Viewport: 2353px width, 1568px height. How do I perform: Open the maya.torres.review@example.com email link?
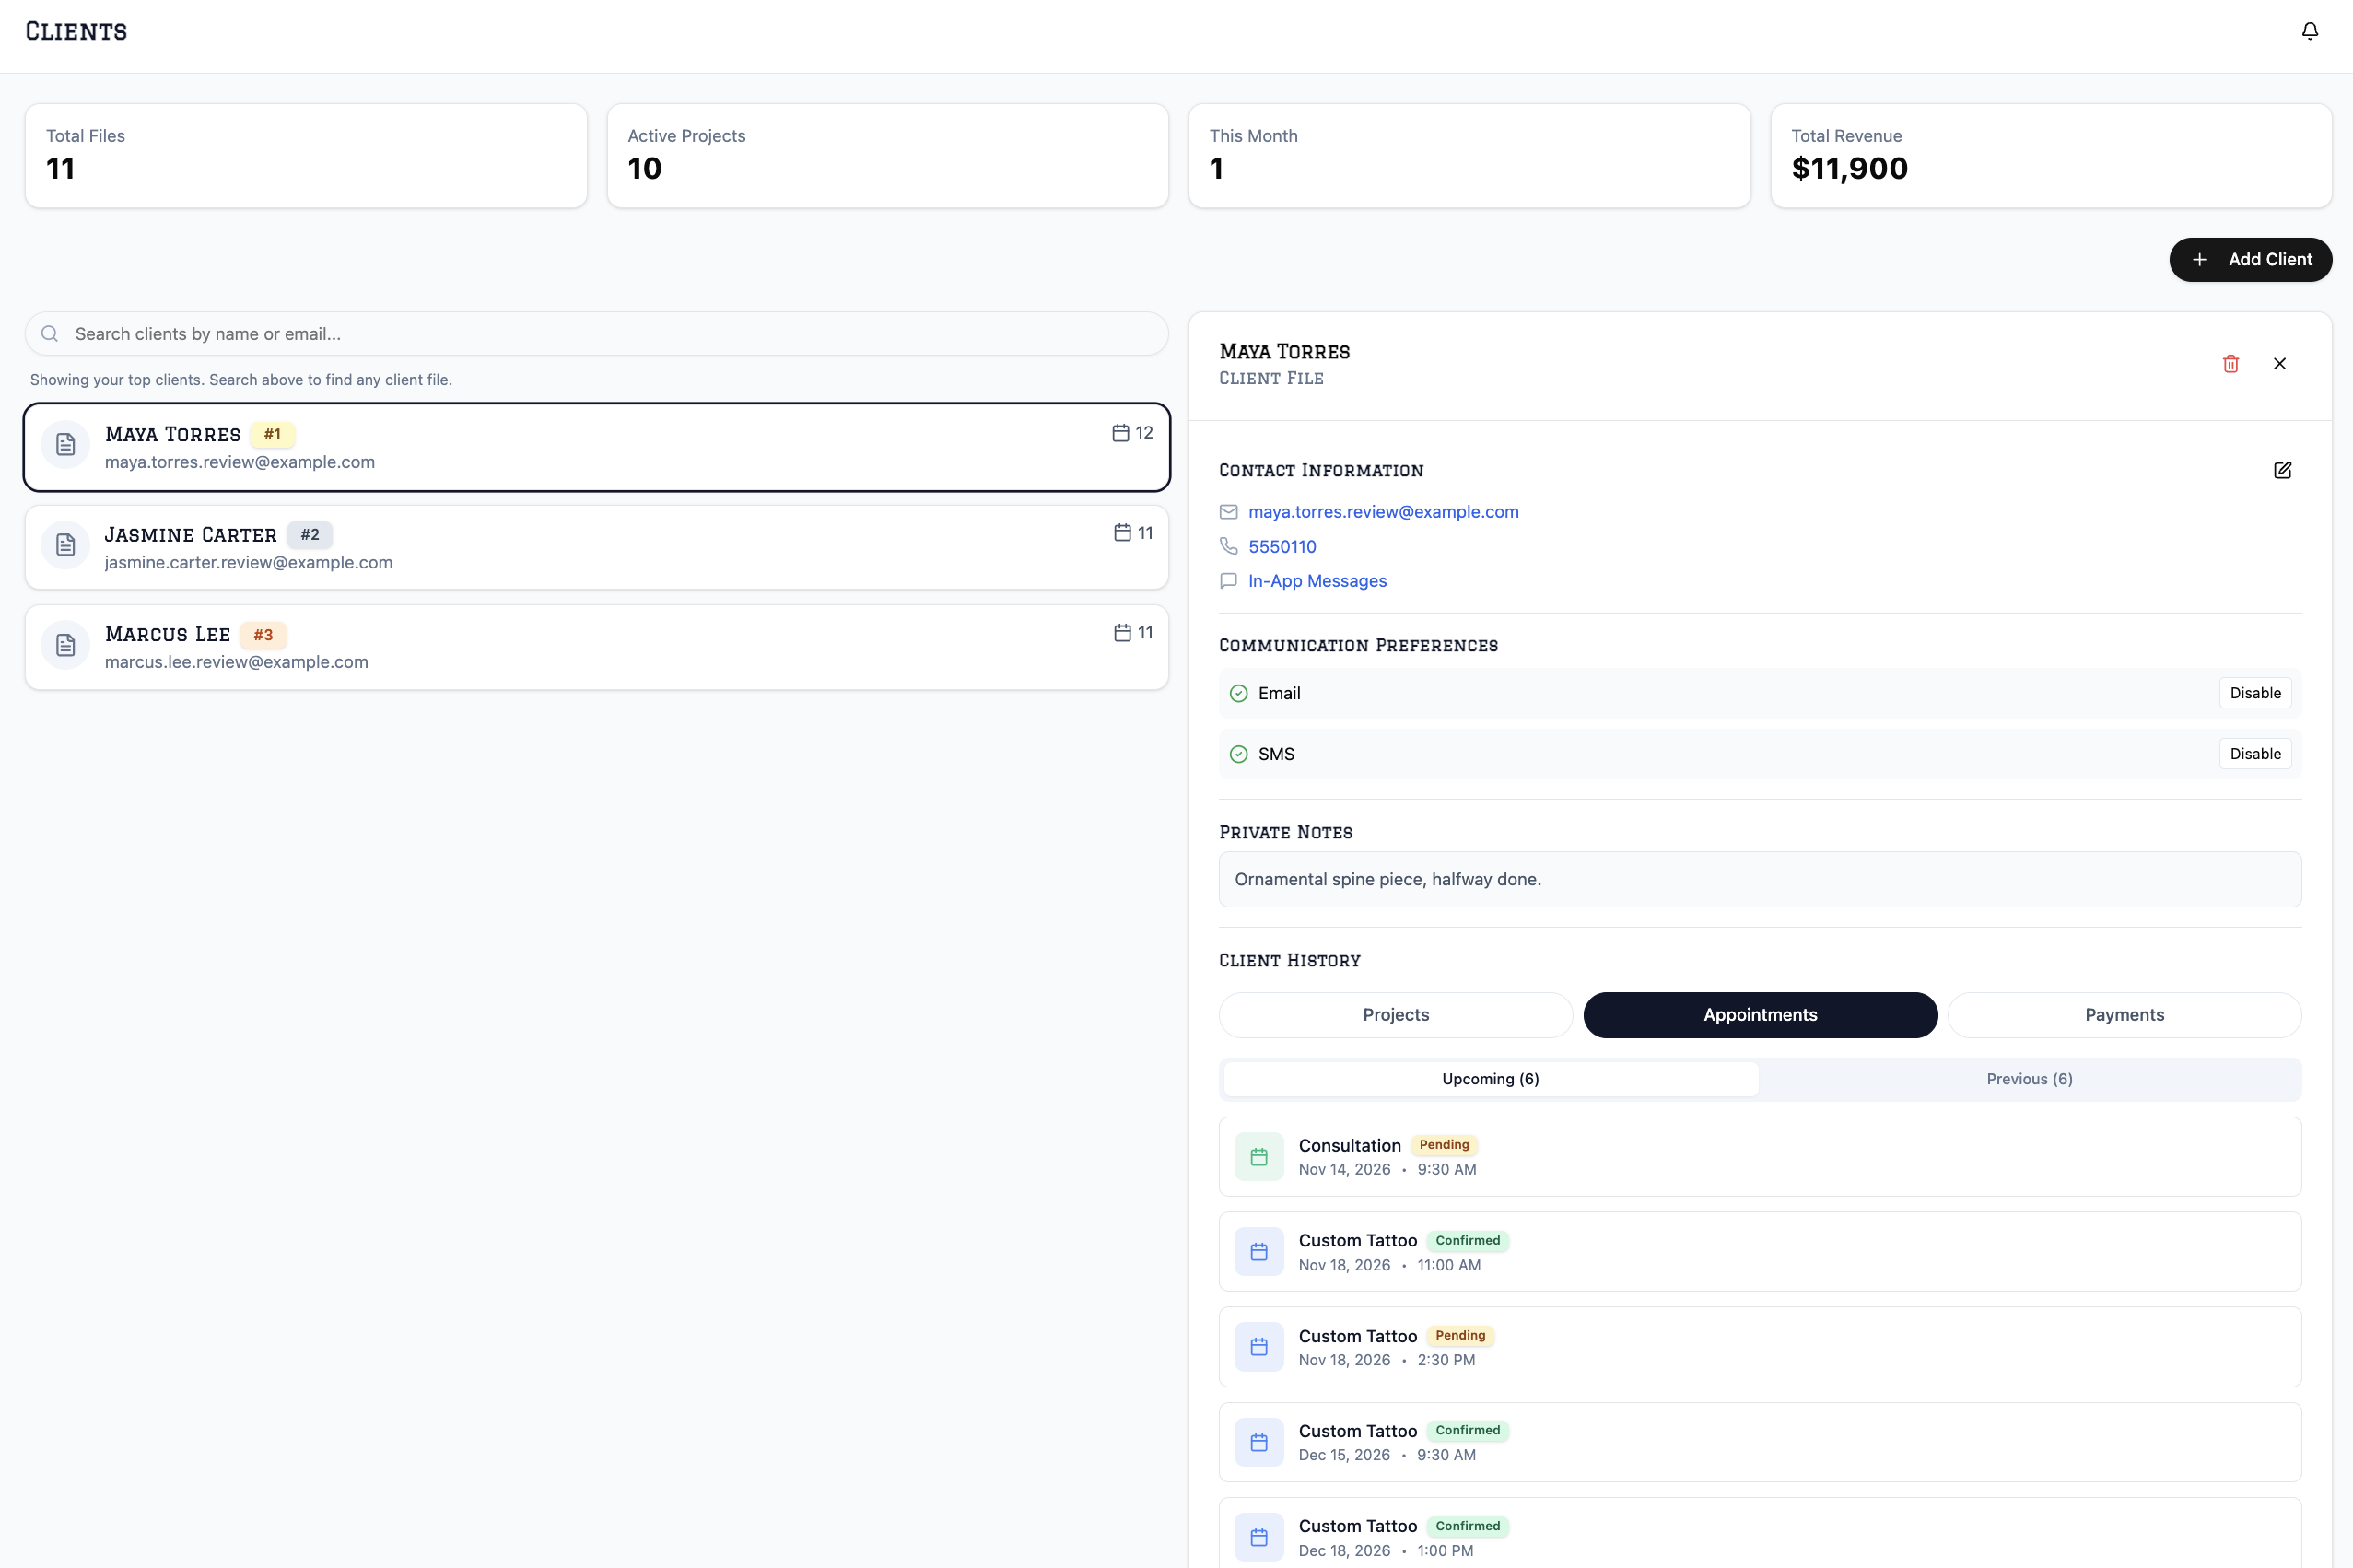(1383, 512)
